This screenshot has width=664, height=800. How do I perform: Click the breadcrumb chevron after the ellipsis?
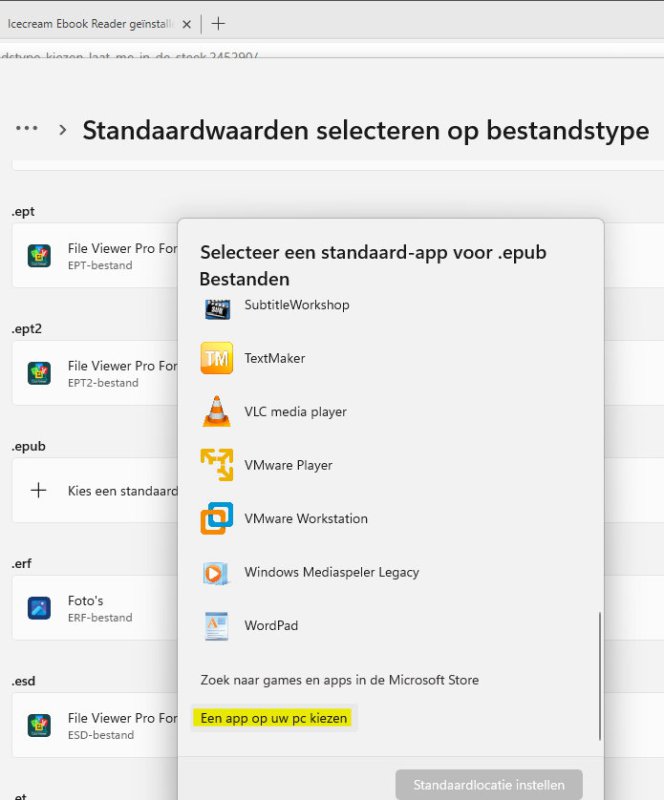point(62,129)
